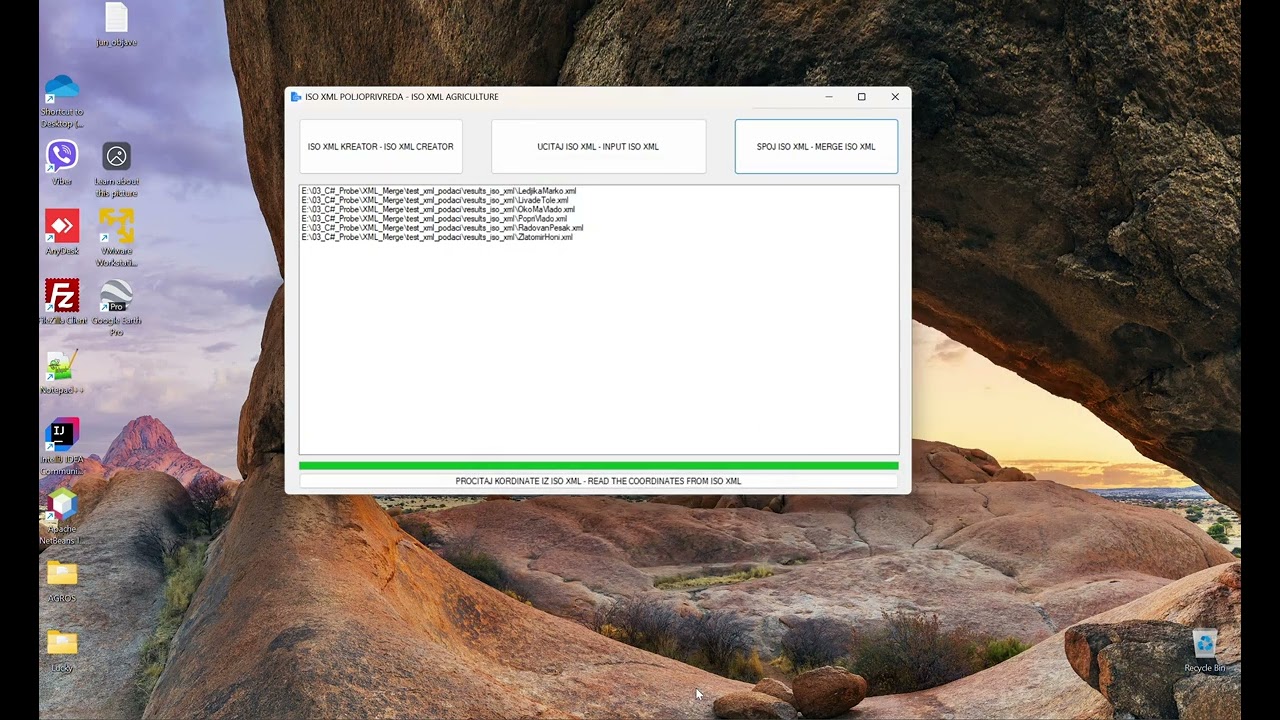The width and height of the screenshot is (1280, 720).
Task: Minimize the ISO XML AGRICULTURE window
Action: pyautogui.click(x=828, y=97)
